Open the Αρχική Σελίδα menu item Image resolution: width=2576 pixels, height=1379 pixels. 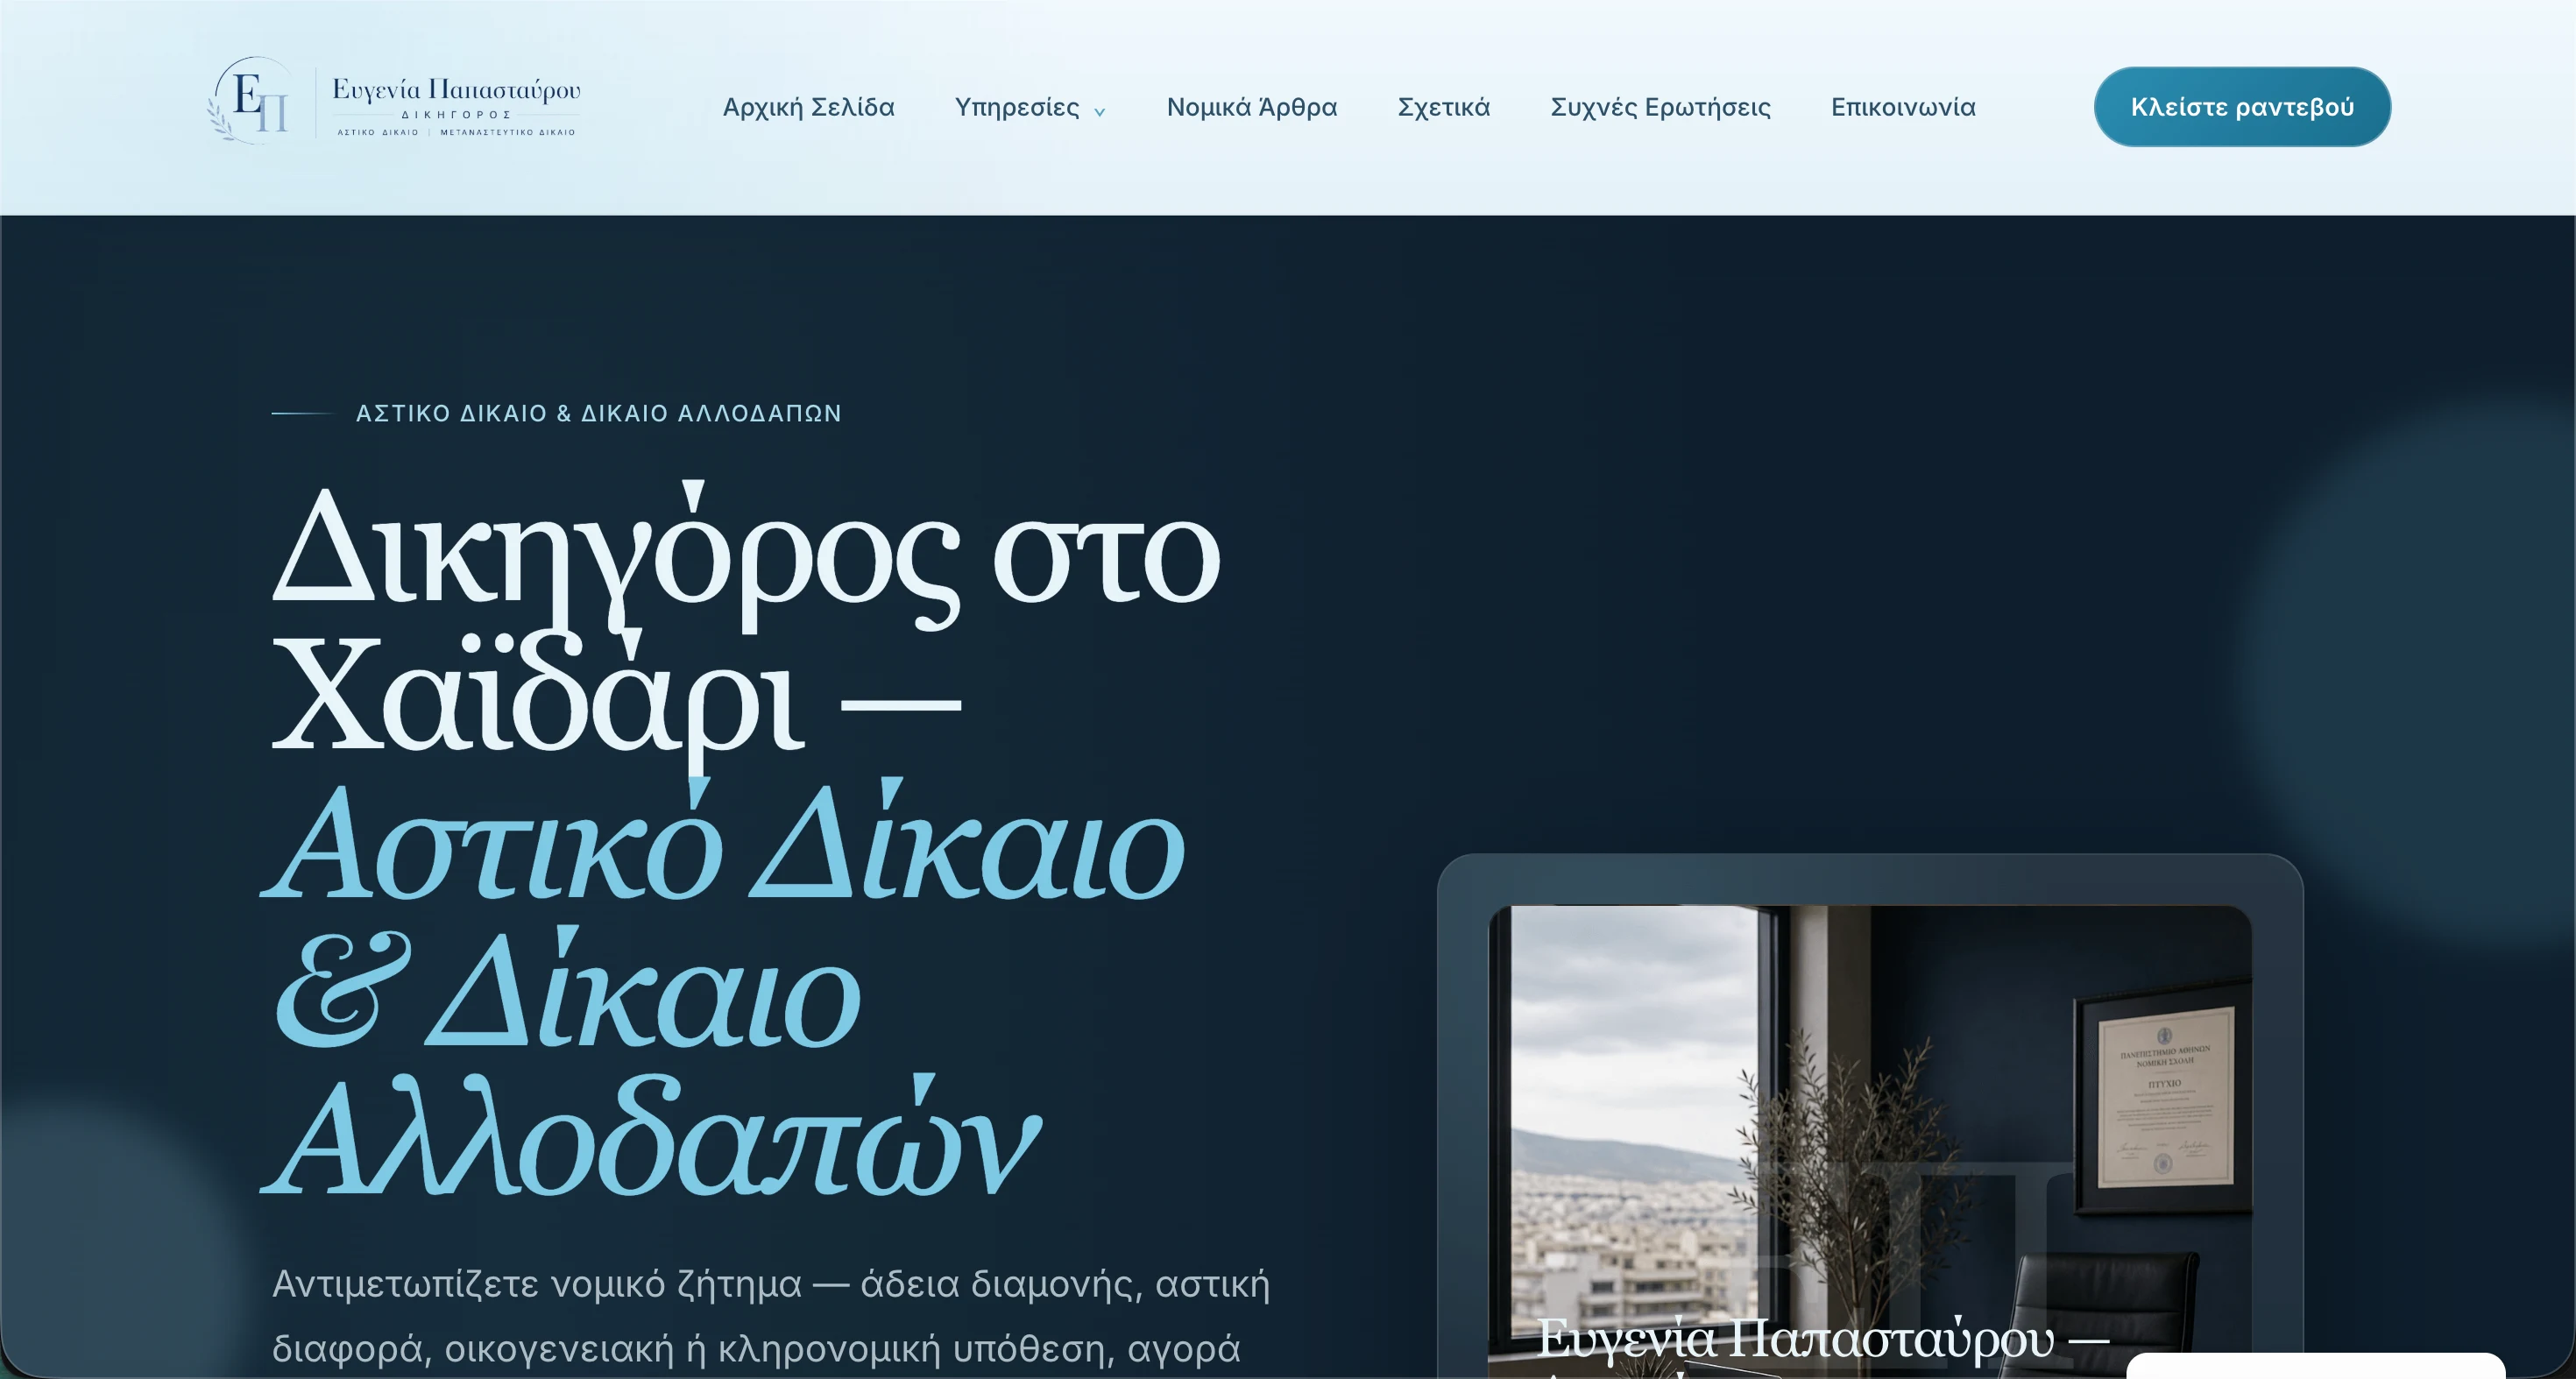(808, 107)
